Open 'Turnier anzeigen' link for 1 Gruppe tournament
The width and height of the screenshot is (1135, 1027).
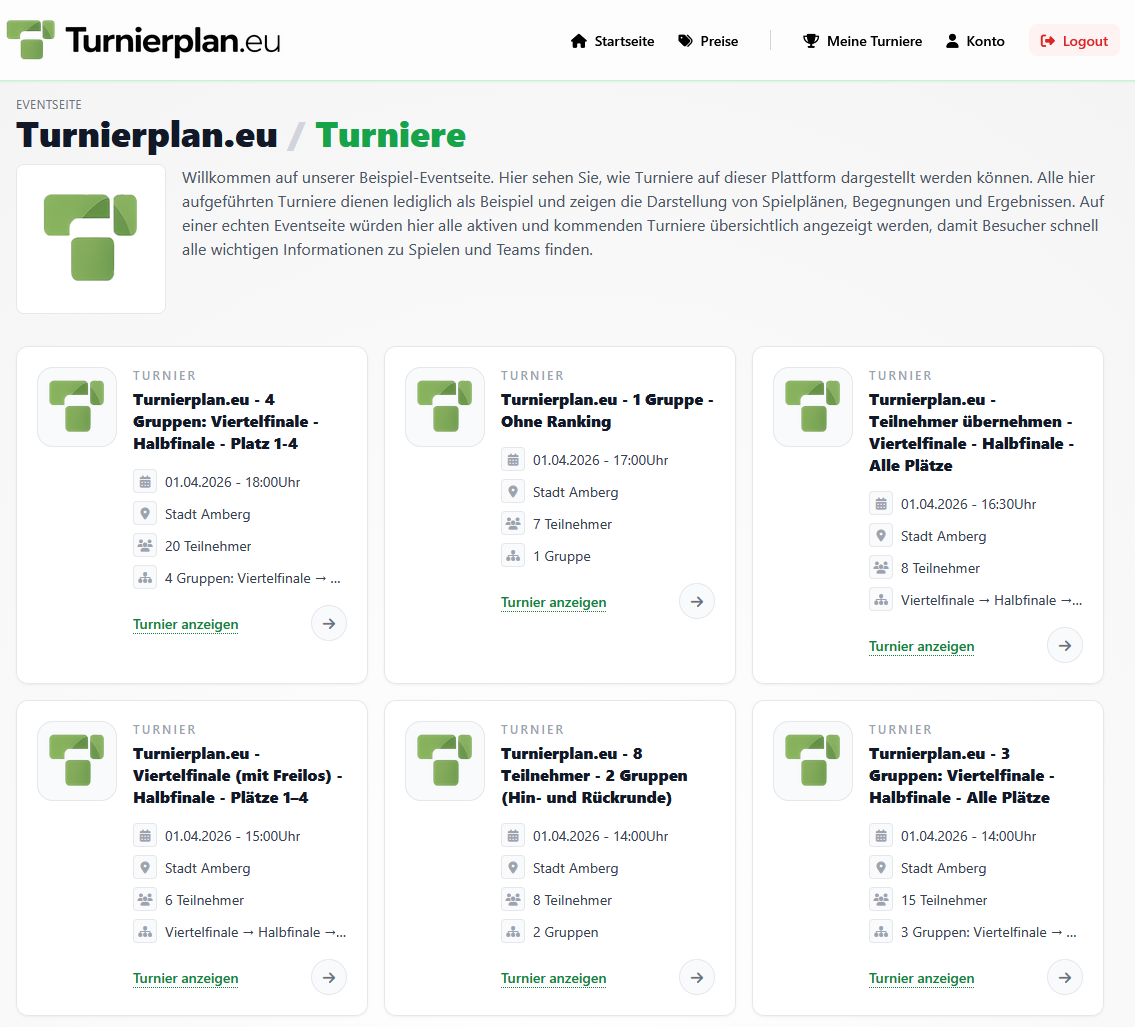[554, 603]
